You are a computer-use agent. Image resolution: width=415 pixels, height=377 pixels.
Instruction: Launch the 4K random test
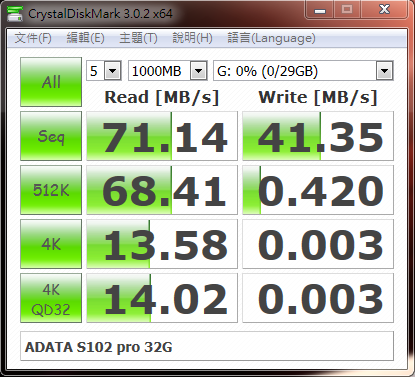tap(51, 244)
